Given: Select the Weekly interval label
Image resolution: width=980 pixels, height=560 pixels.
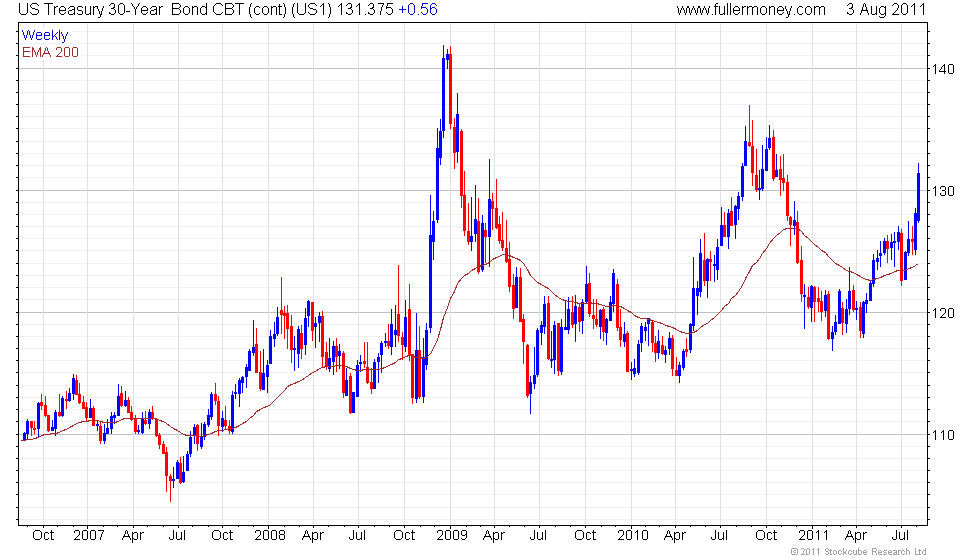Looking at the screenshot, I should click(x=45, y=35).
